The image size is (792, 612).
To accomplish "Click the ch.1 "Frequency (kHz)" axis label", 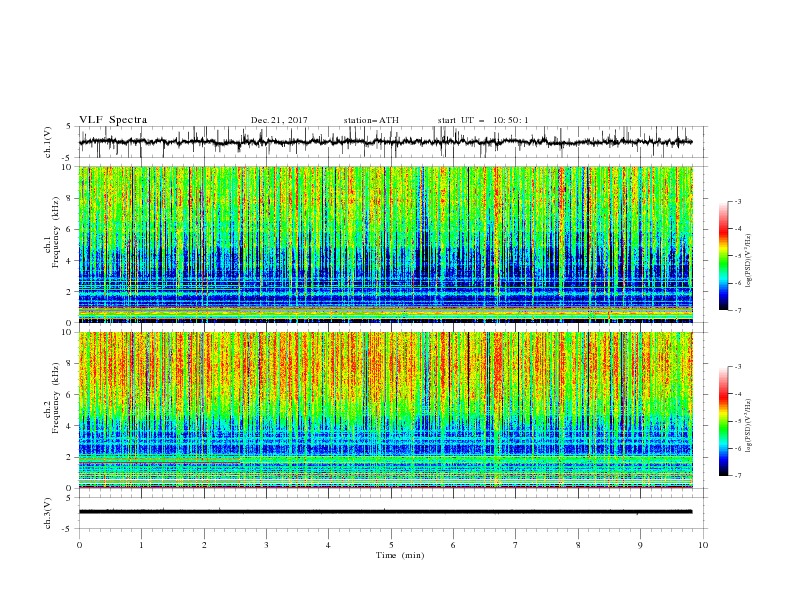I will [56, 232].
